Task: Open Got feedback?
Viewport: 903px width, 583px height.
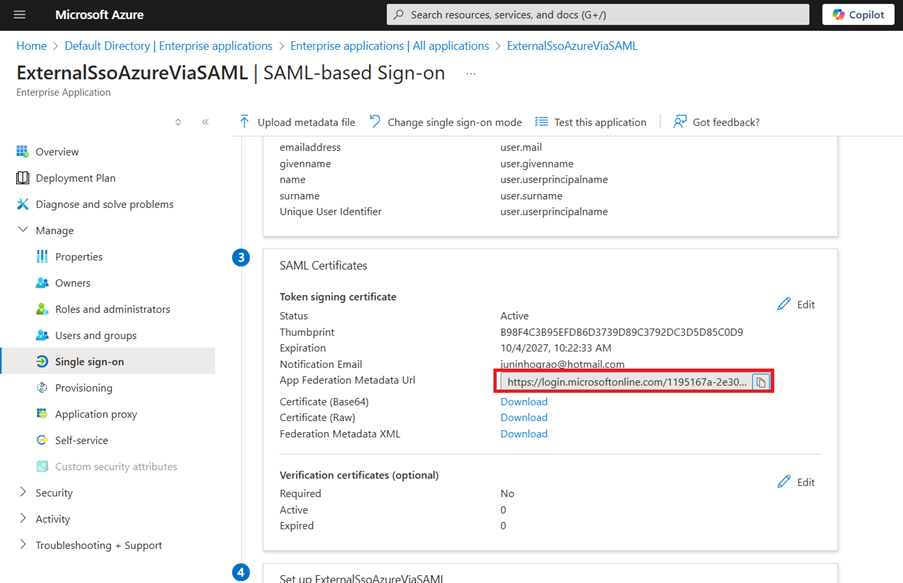Action: tap(726, 122)
